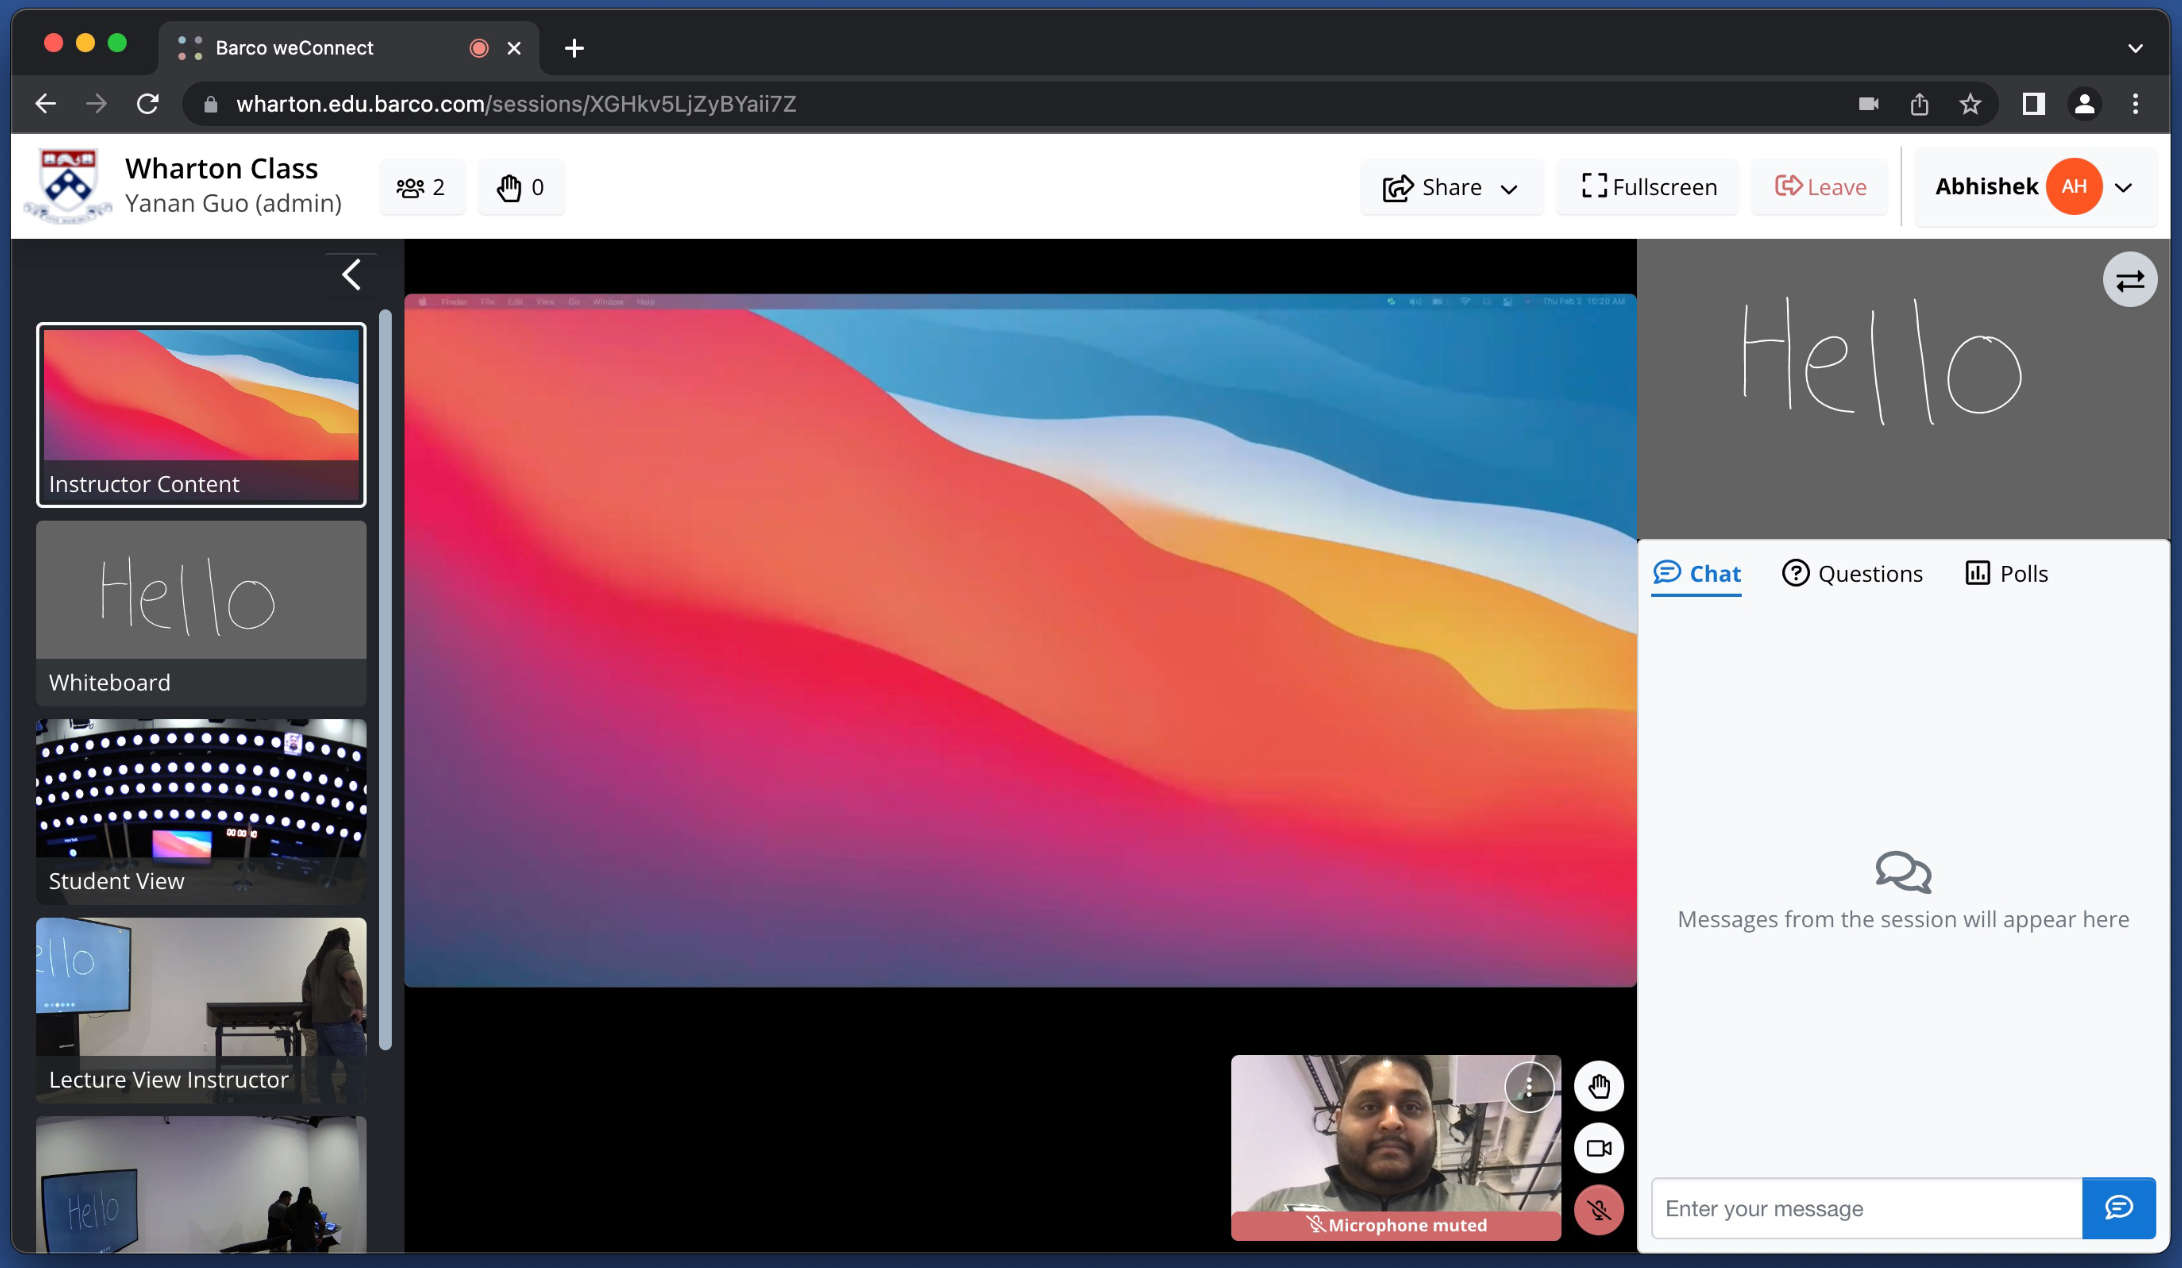2182x1268 pixels.
Task: Click the raise hand icon beside webcam
Action: [1598, 1086]
